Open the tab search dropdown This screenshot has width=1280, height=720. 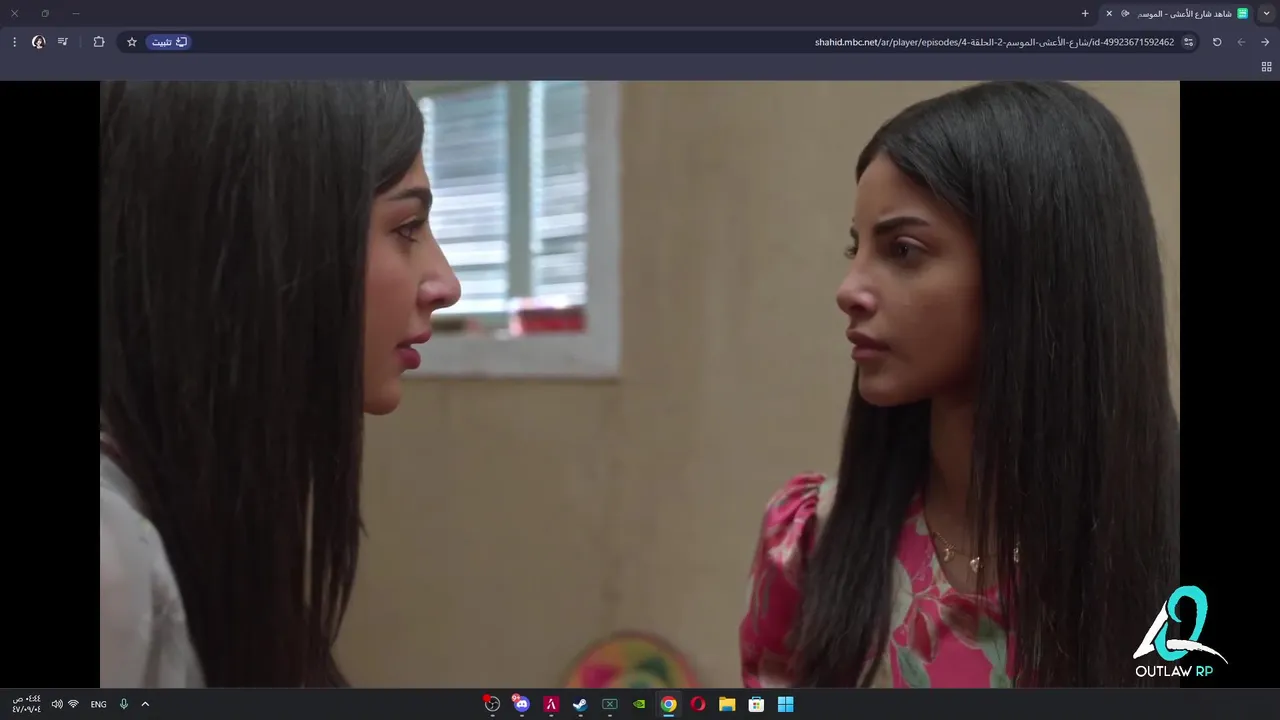tap(1266, 13)
